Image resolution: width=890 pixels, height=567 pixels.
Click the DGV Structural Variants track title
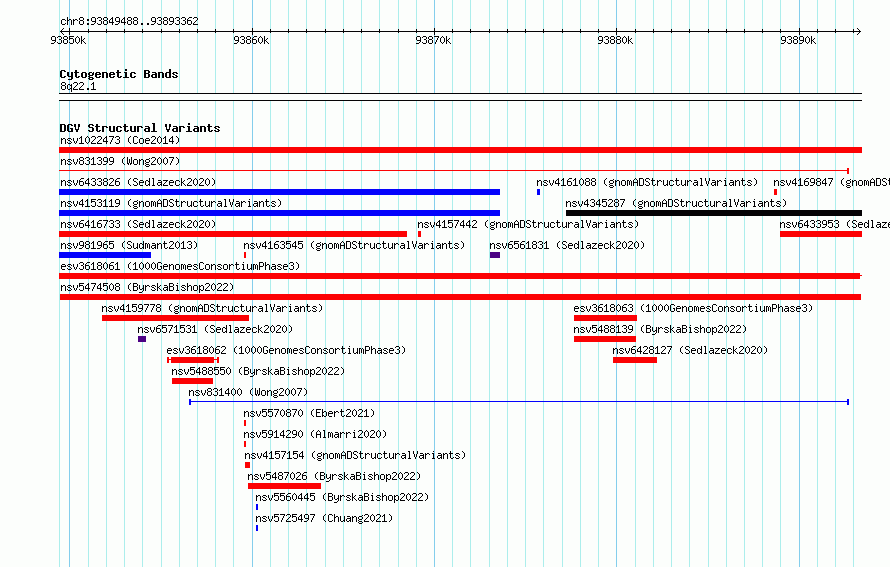[x=140, y=128]
